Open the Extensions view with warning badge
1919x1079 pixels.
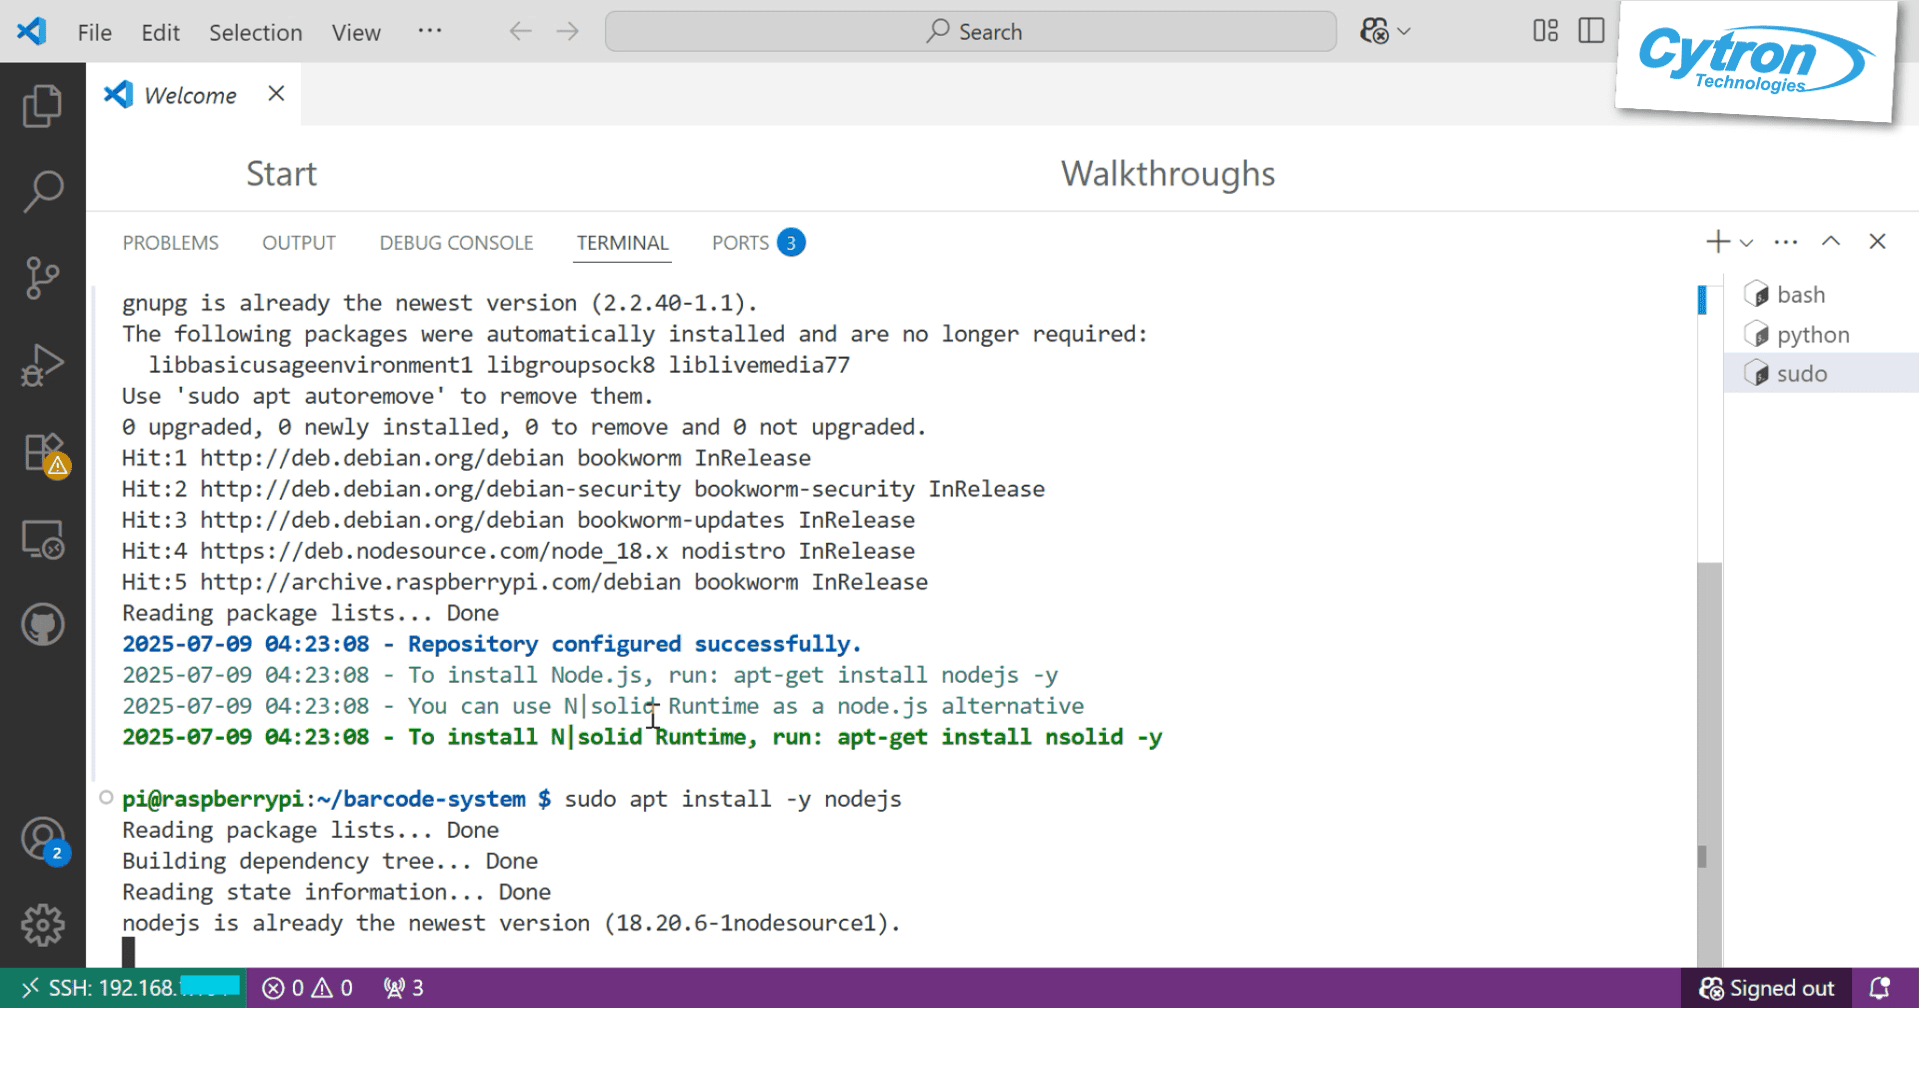point(42,453)
